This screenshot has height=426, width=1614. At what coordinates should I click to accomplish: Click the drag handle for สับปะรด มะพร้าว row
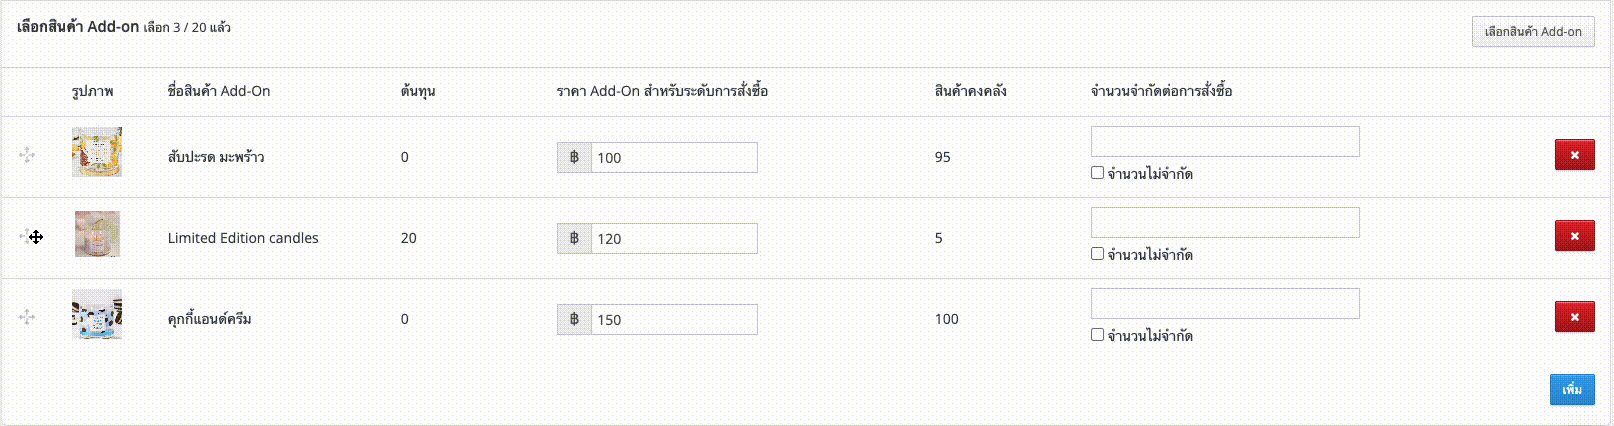tap(27, 155)
